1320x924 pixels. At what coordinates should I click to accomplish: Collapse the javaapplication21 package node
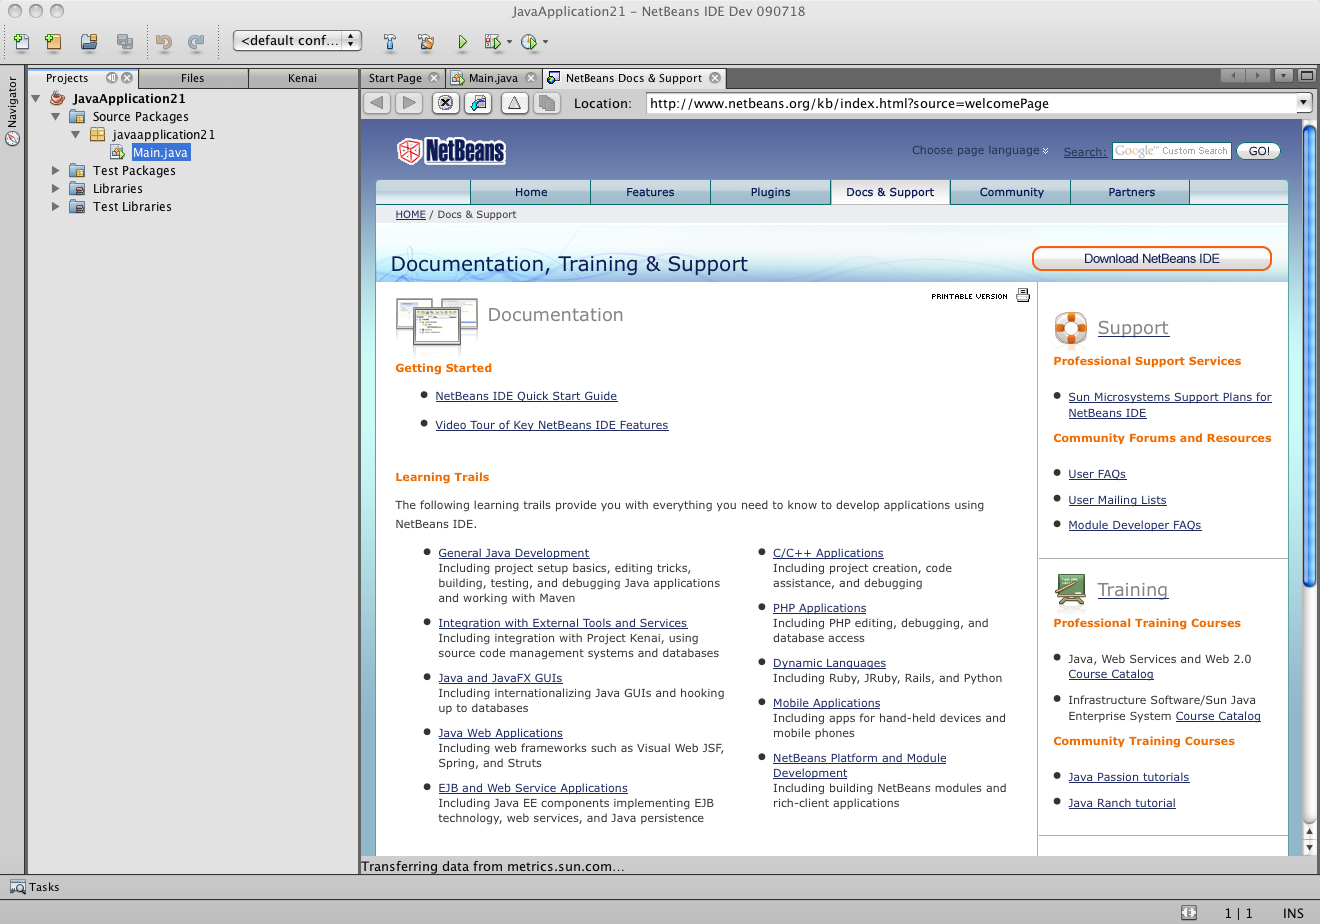[x=75, y=135]
